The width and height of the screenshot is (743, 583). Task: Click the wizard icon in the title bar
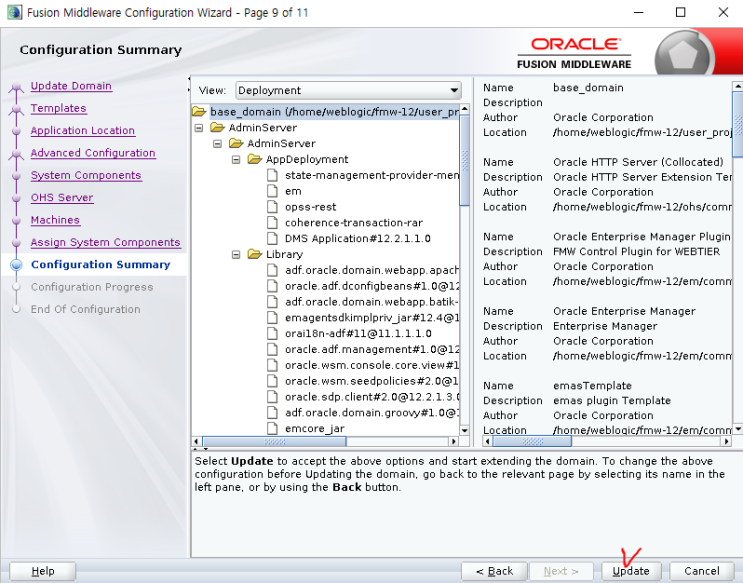point(14,12)
